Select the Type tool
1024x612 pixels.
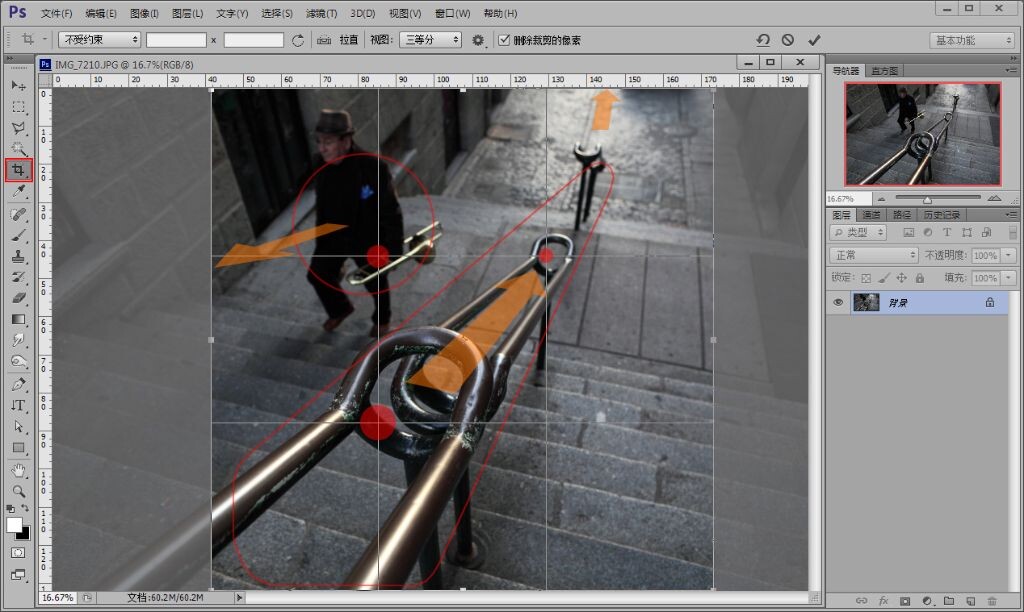[x=18, y=405]
